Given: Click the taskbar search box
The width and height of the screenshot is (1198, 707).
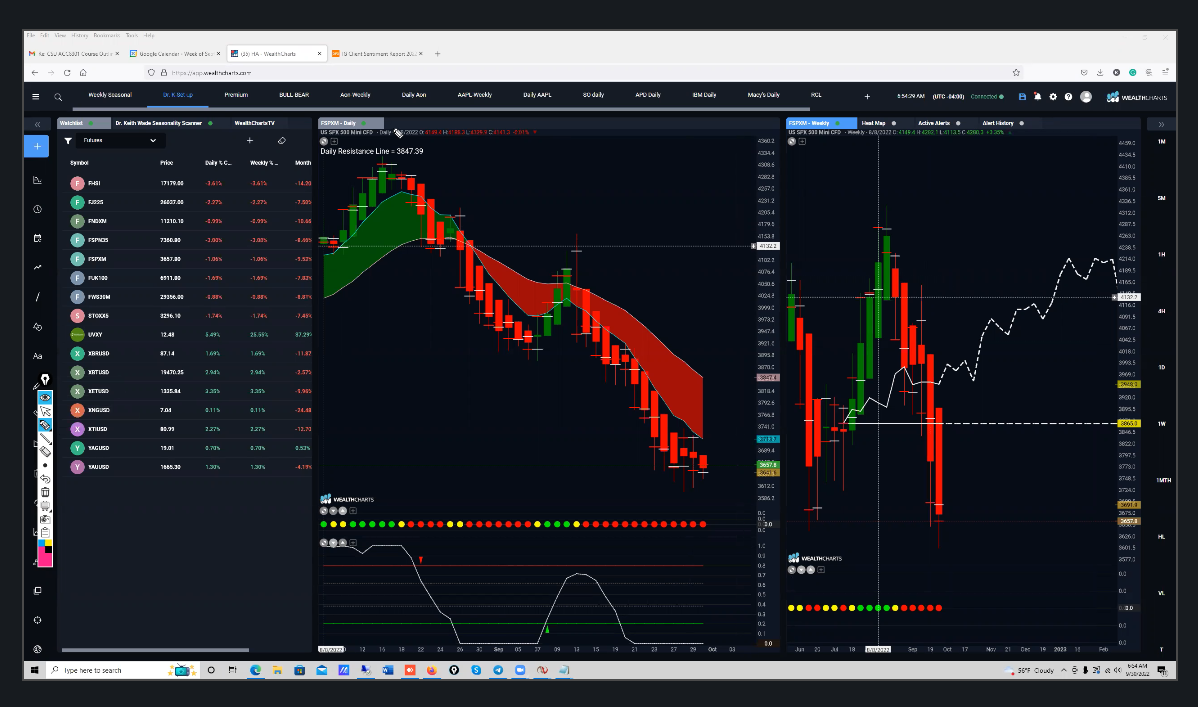Looking at the screenshot, I should click(122, 670).
